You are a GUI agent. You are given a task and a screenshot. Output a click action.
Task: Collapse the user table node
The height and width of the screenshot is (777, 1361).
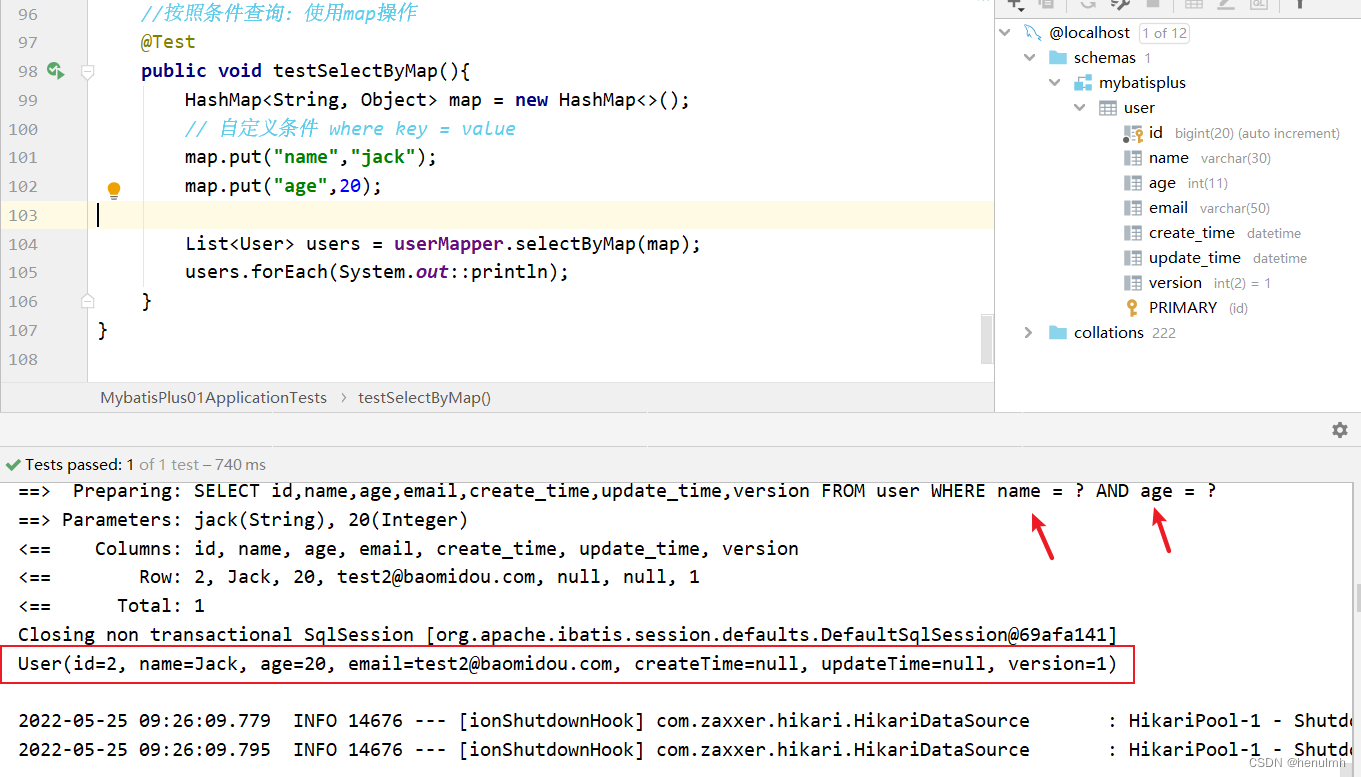[x=1080, y=108]
